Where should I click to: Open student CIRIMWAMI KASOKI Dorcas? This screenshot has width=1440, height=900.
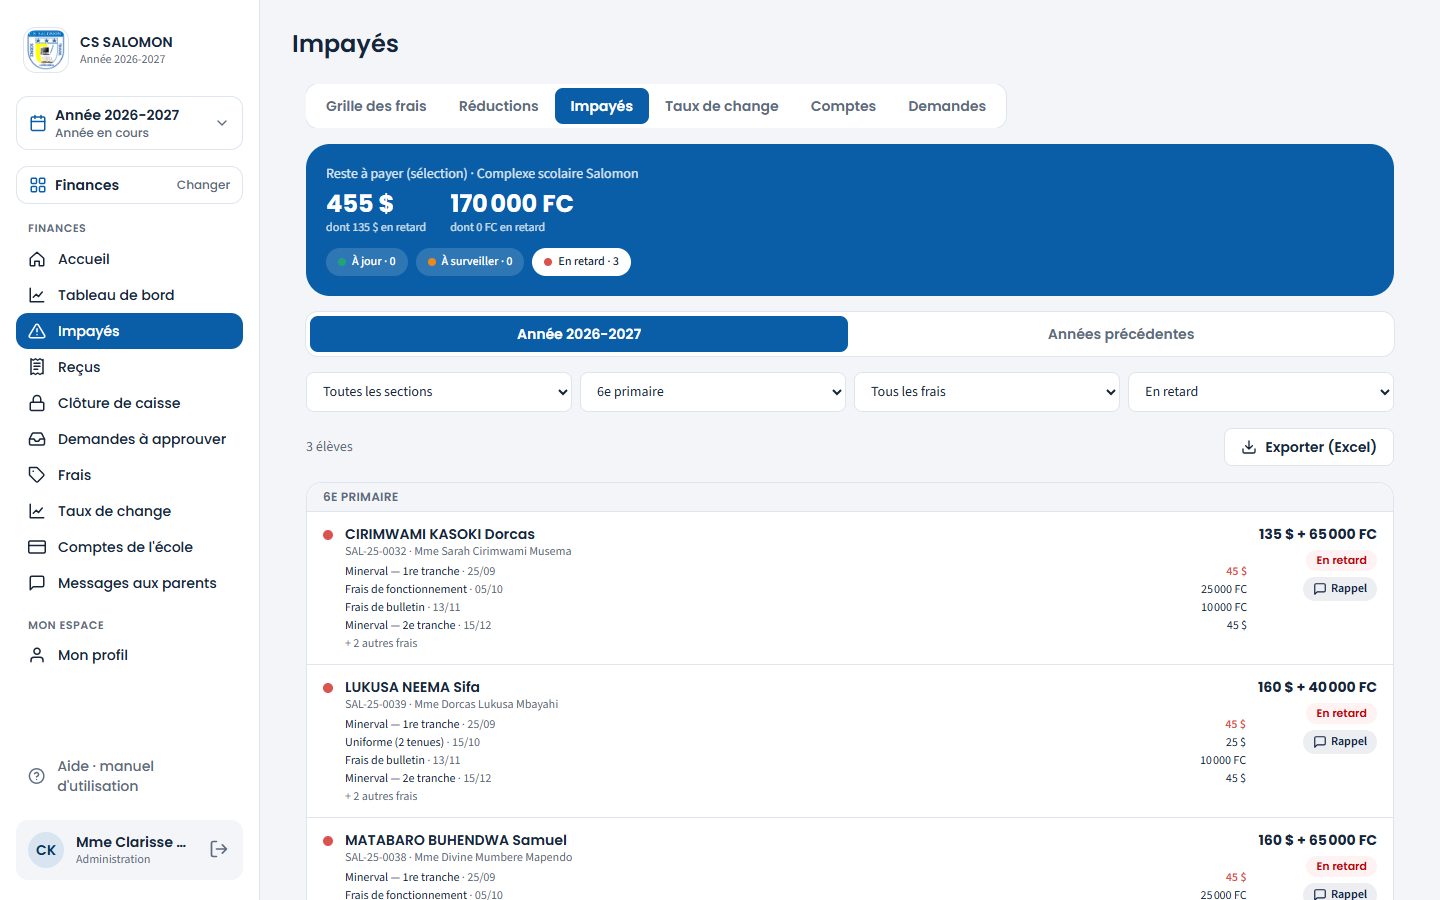tap(440, 534)
